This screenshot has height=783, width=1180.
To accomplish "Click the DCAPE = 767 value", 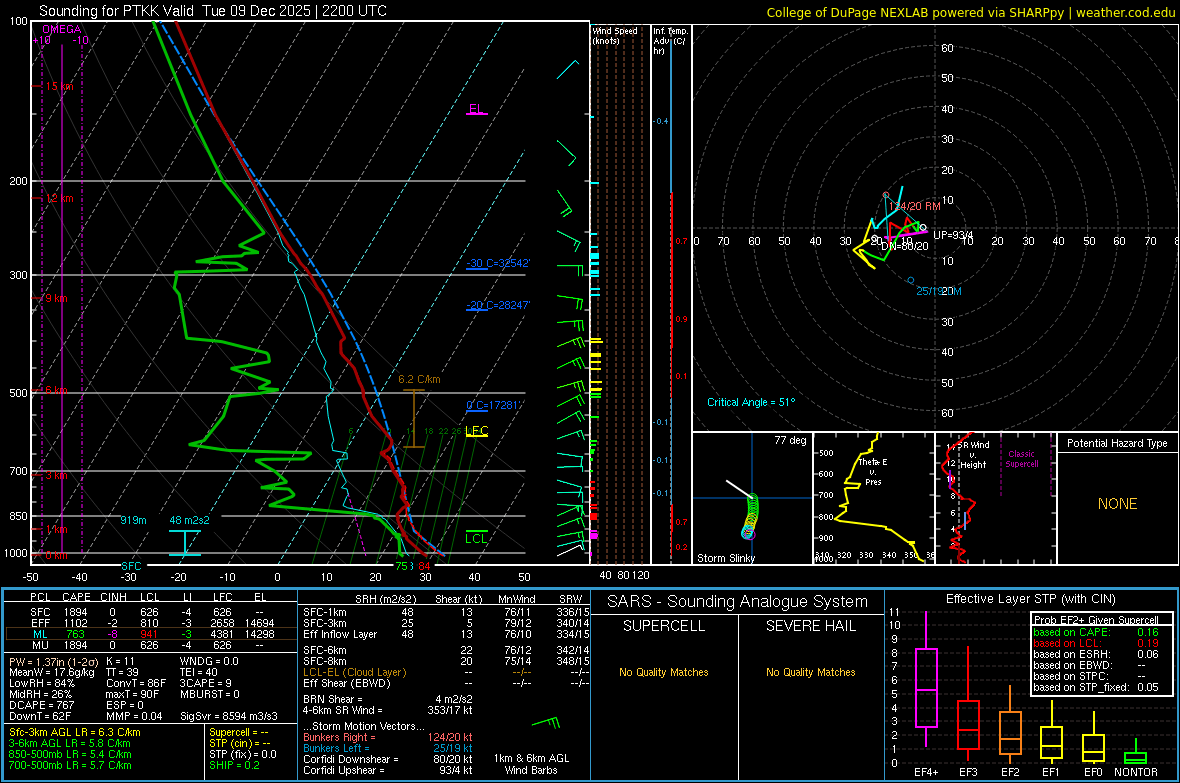I will [x=41, y=705].
